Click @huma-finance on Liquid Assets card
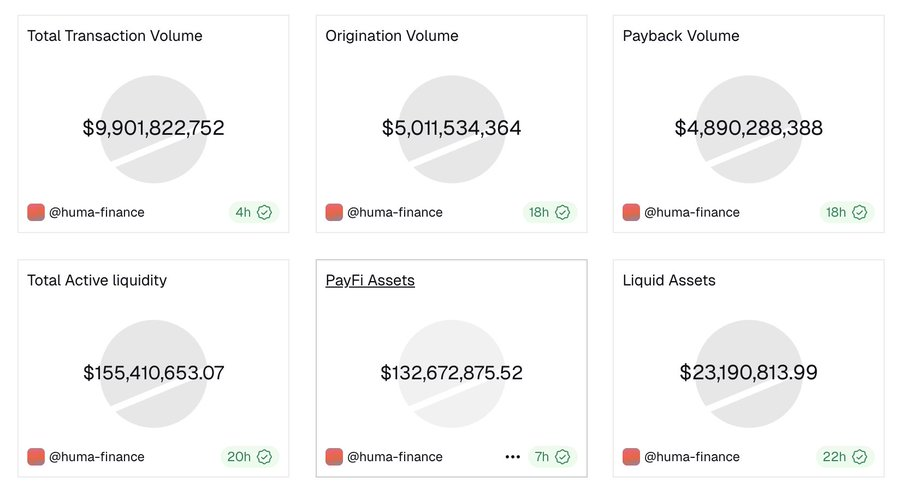 (692, 457)
